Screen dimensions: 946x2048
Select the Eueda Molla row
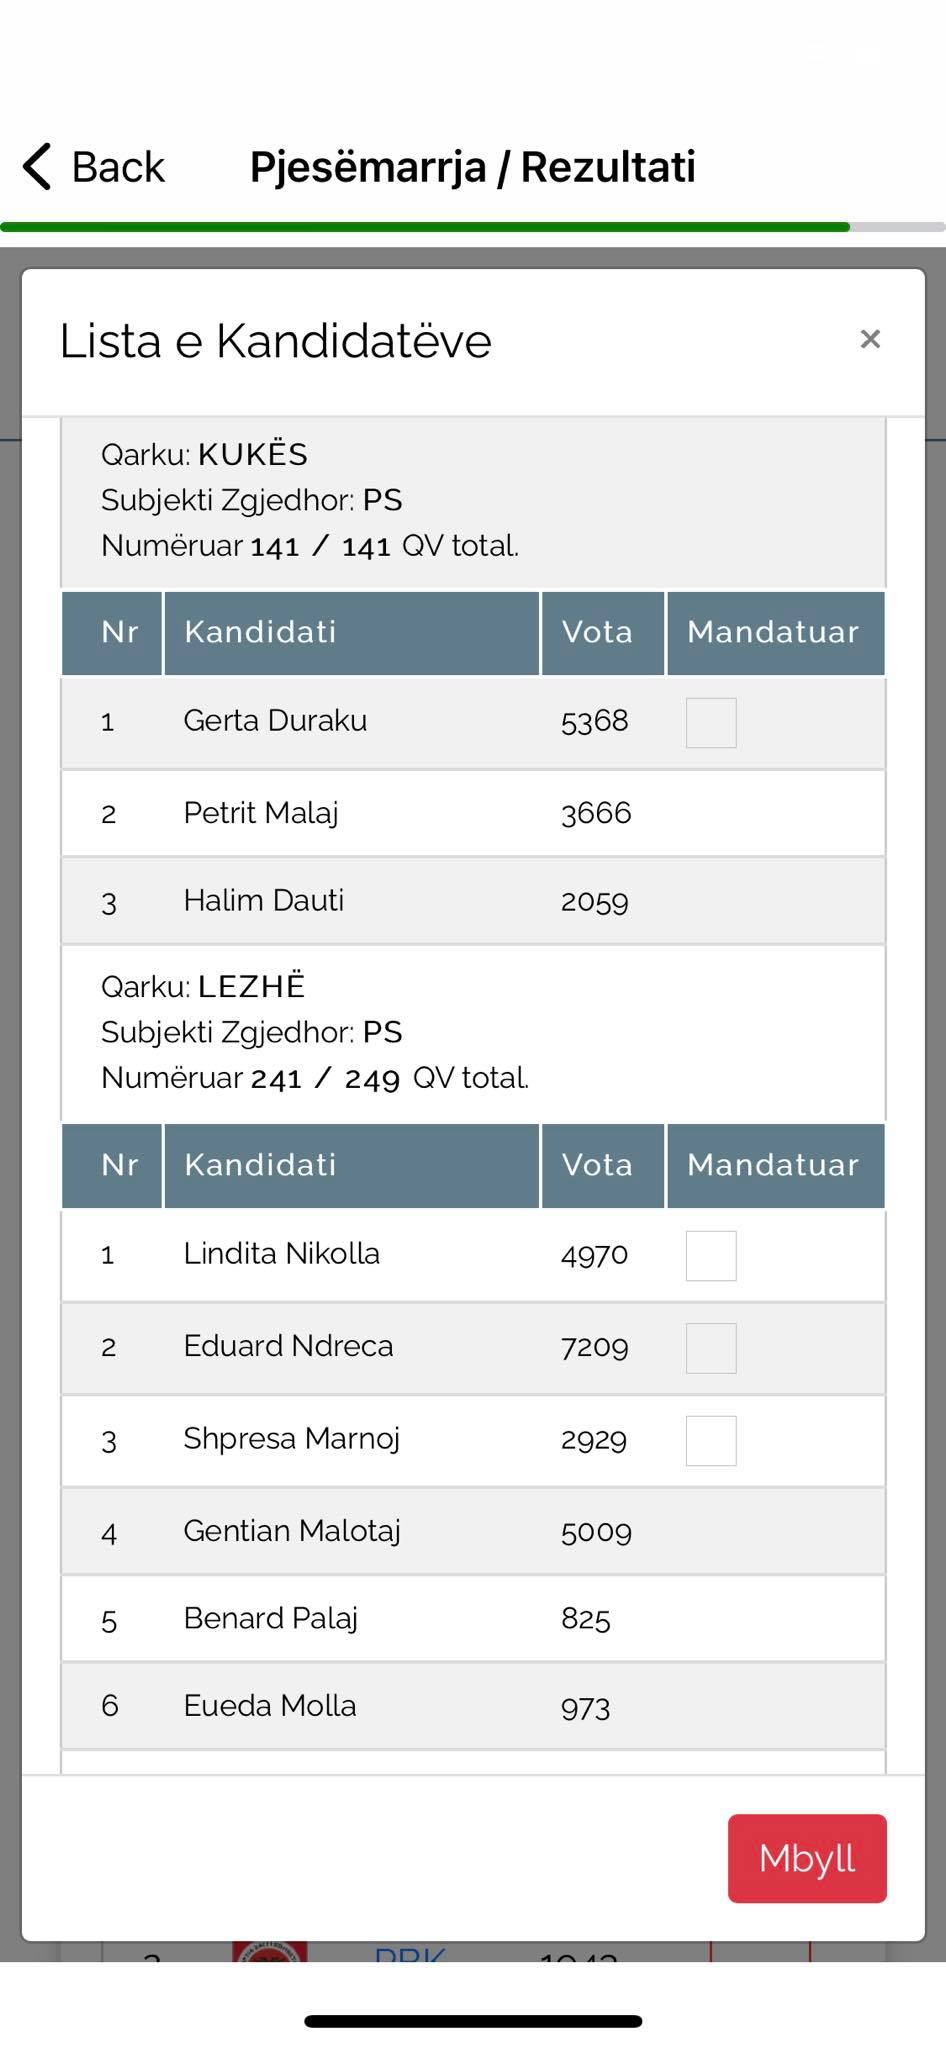(x=472, y=1706)
